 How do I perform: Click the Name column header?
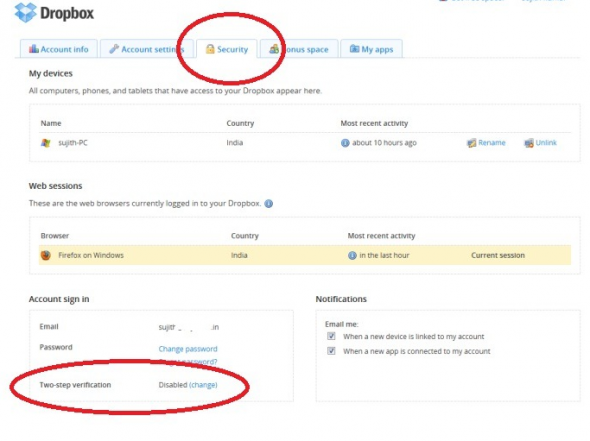tap(51, 123)
